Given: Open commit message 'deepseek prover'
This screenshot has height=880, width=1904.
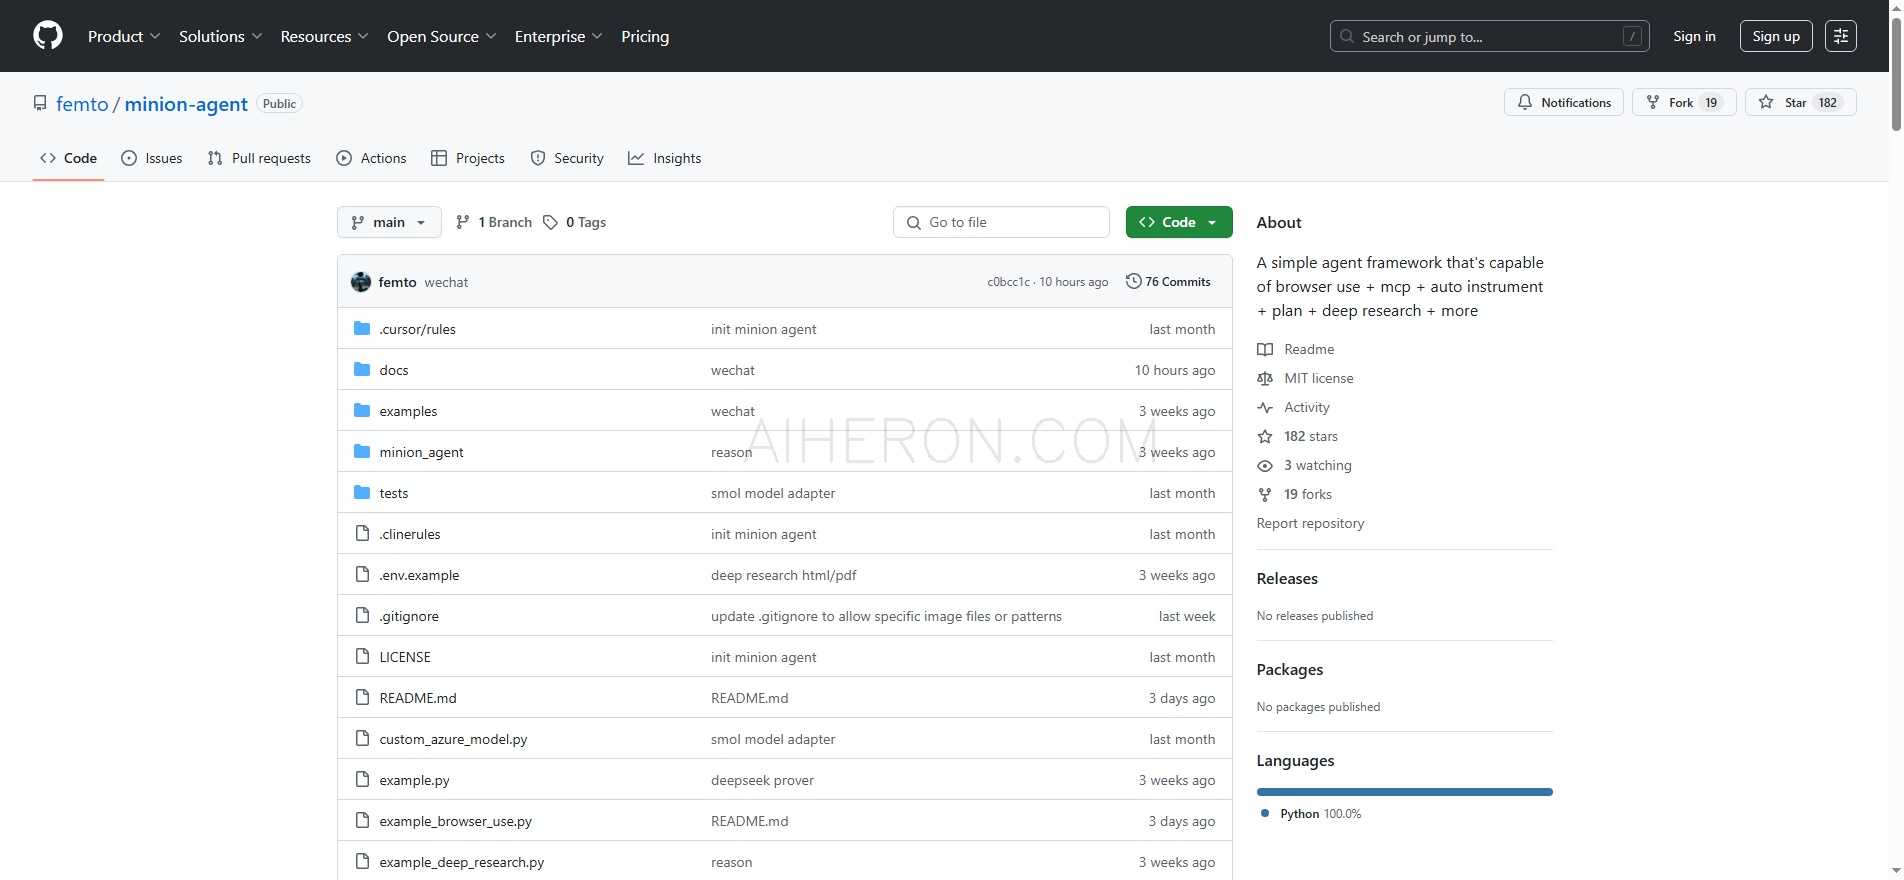Looking at the screenshot, I should point(762,780).
